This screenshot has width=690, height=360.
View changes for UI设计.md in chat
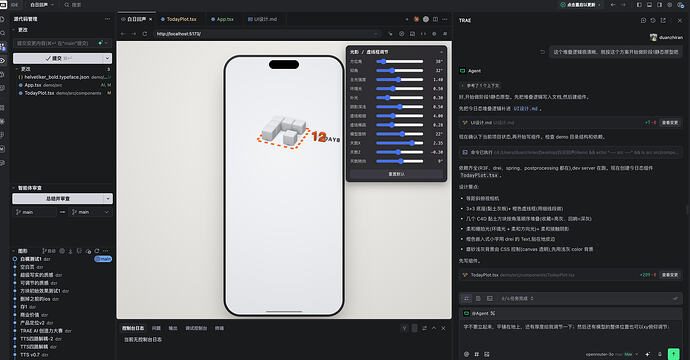670,123
